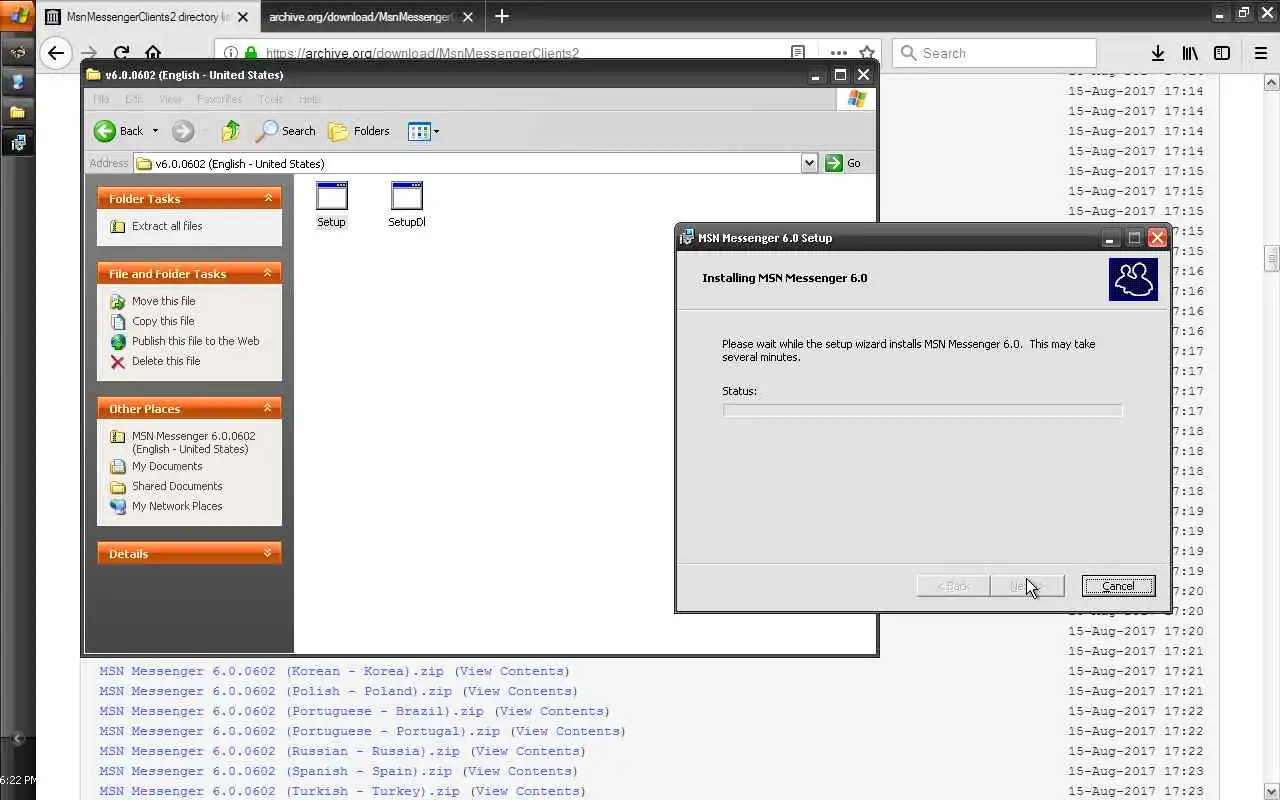The width and height of the screenshot is (1280, 800).
Task: Open the Firefox home page
Action: click(x=153, y=53)
